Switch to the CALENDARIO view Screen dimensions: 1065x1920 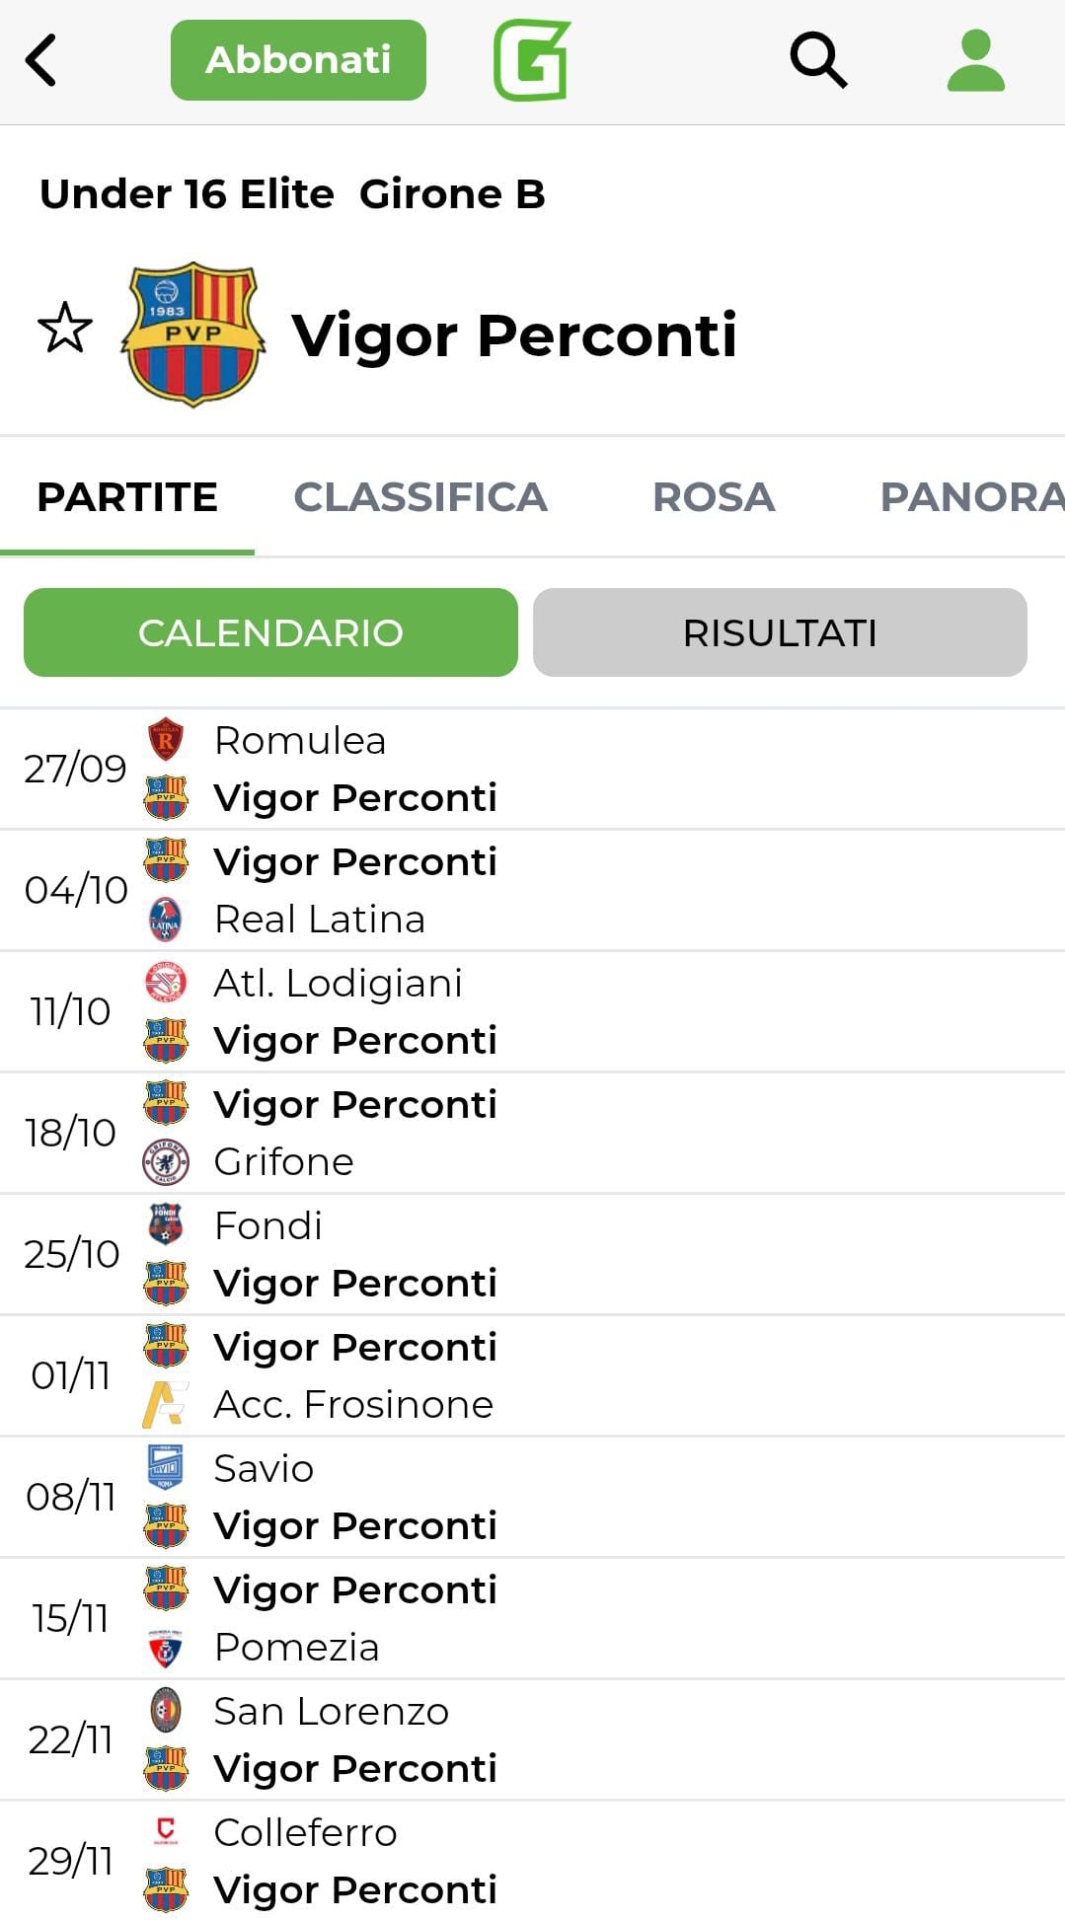(x=270, y=633)
